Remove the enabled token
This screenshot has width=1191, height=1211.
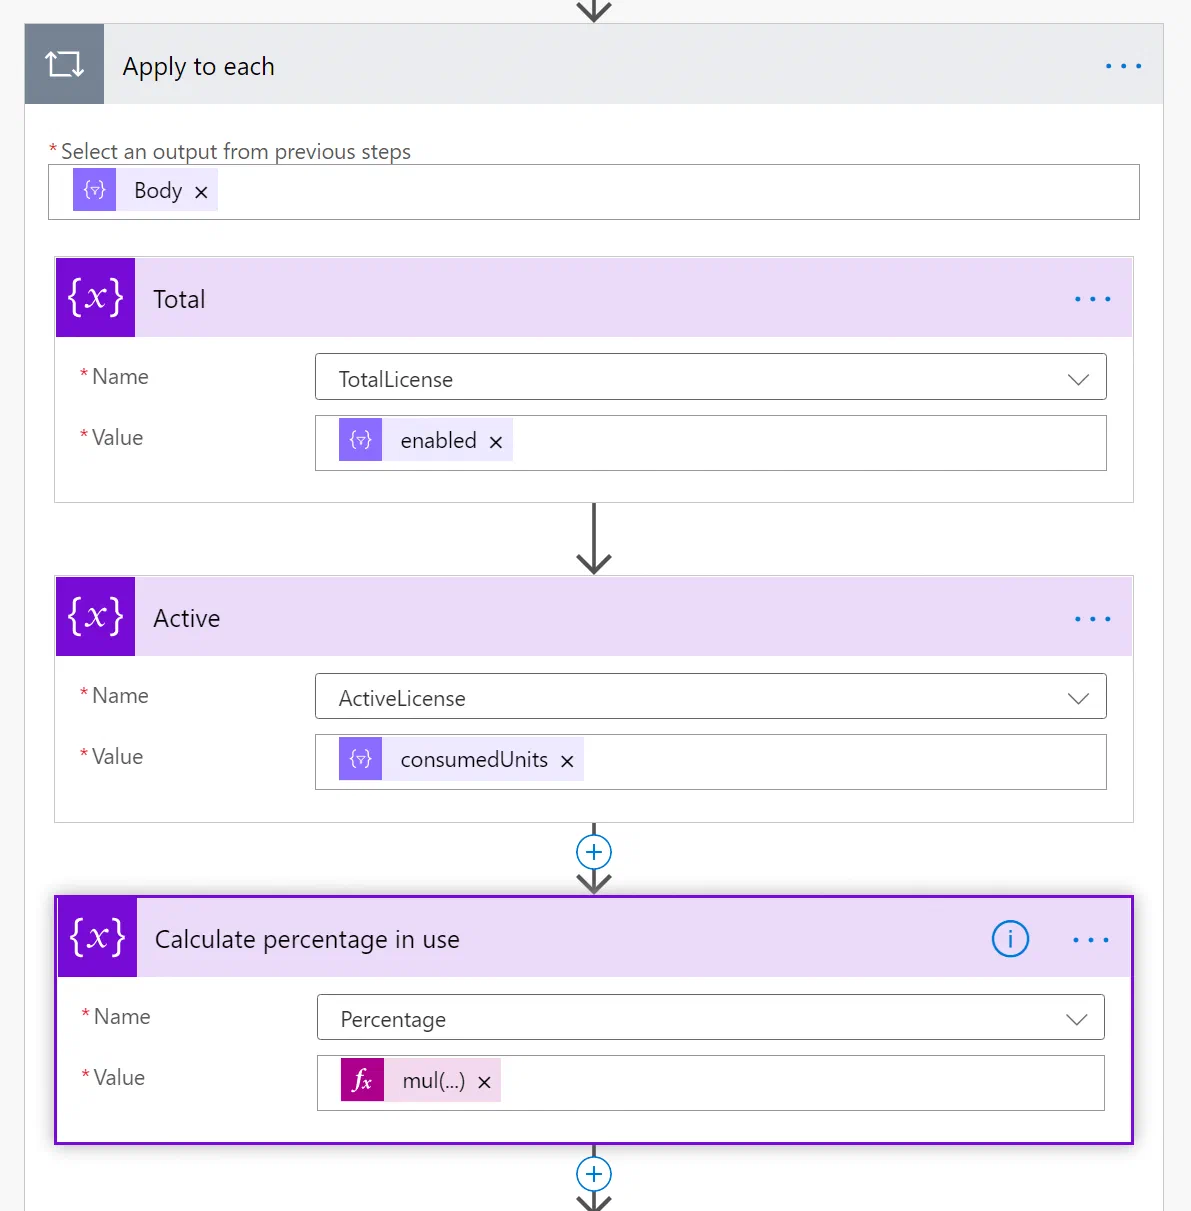coord(496,442)
